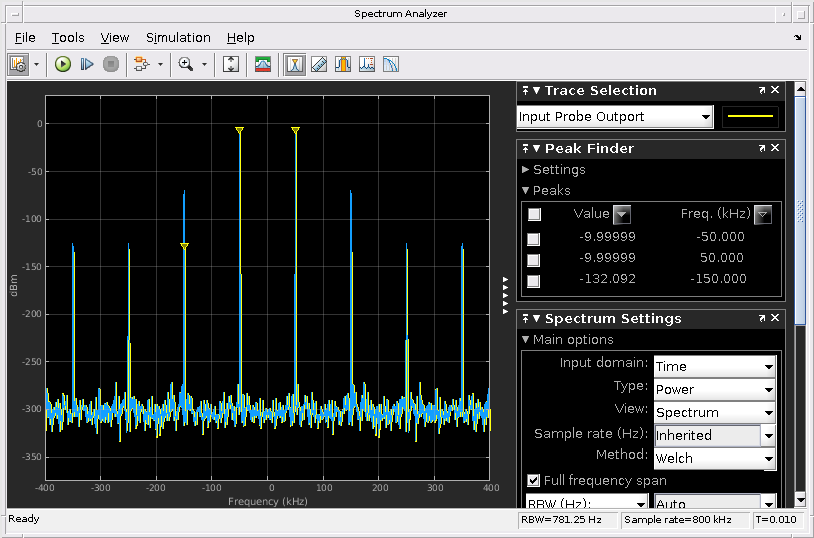Open the Input Probe Outport trace dropdown
814x538 pixels.
coord(615,117)
